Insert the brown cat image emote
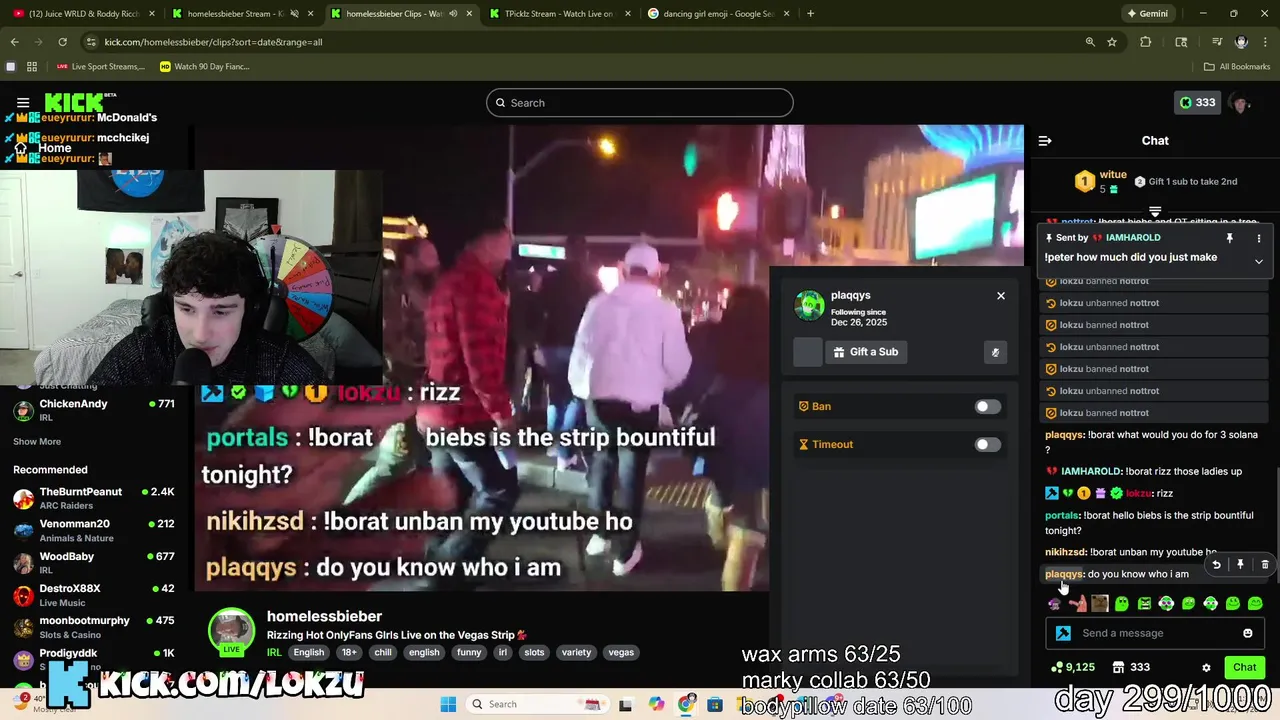This screenshot has height=720, width=1280. tap(1100, 603)
